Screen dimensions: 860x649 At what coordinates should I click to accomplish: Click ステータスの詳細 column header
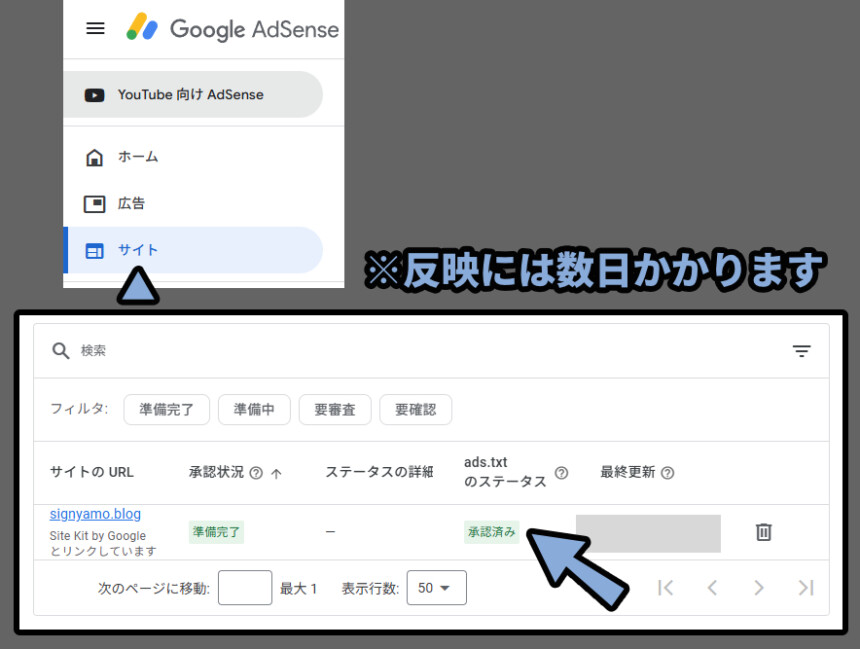click(379, 472)
